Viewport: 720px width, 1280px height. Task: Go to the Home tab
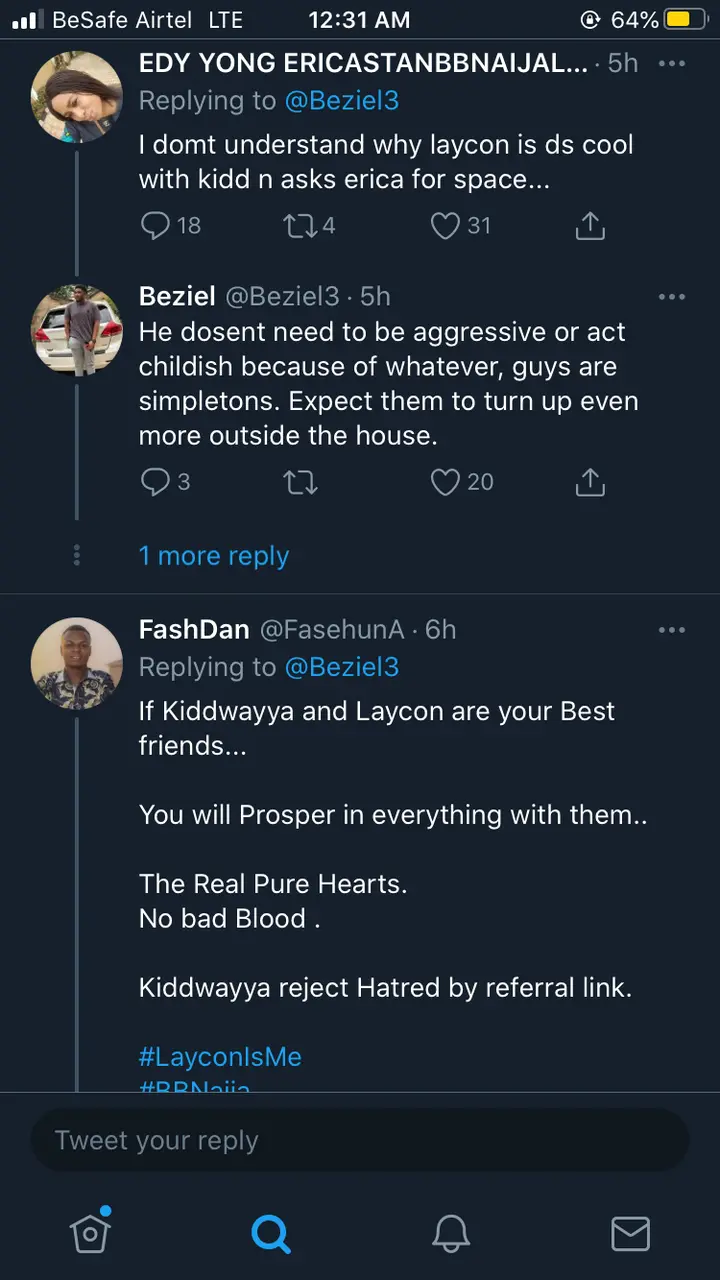point(90,1233)
